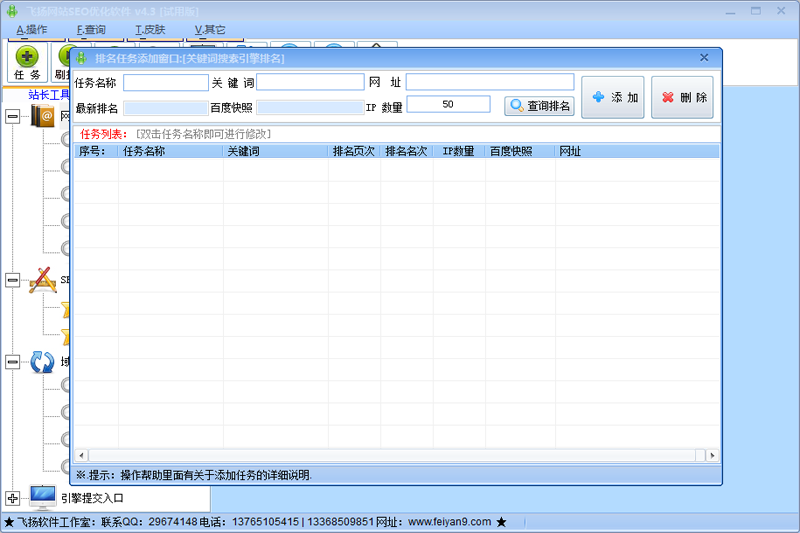Click the 关键词 column header

pyautogui.click(x=276, y=151)
